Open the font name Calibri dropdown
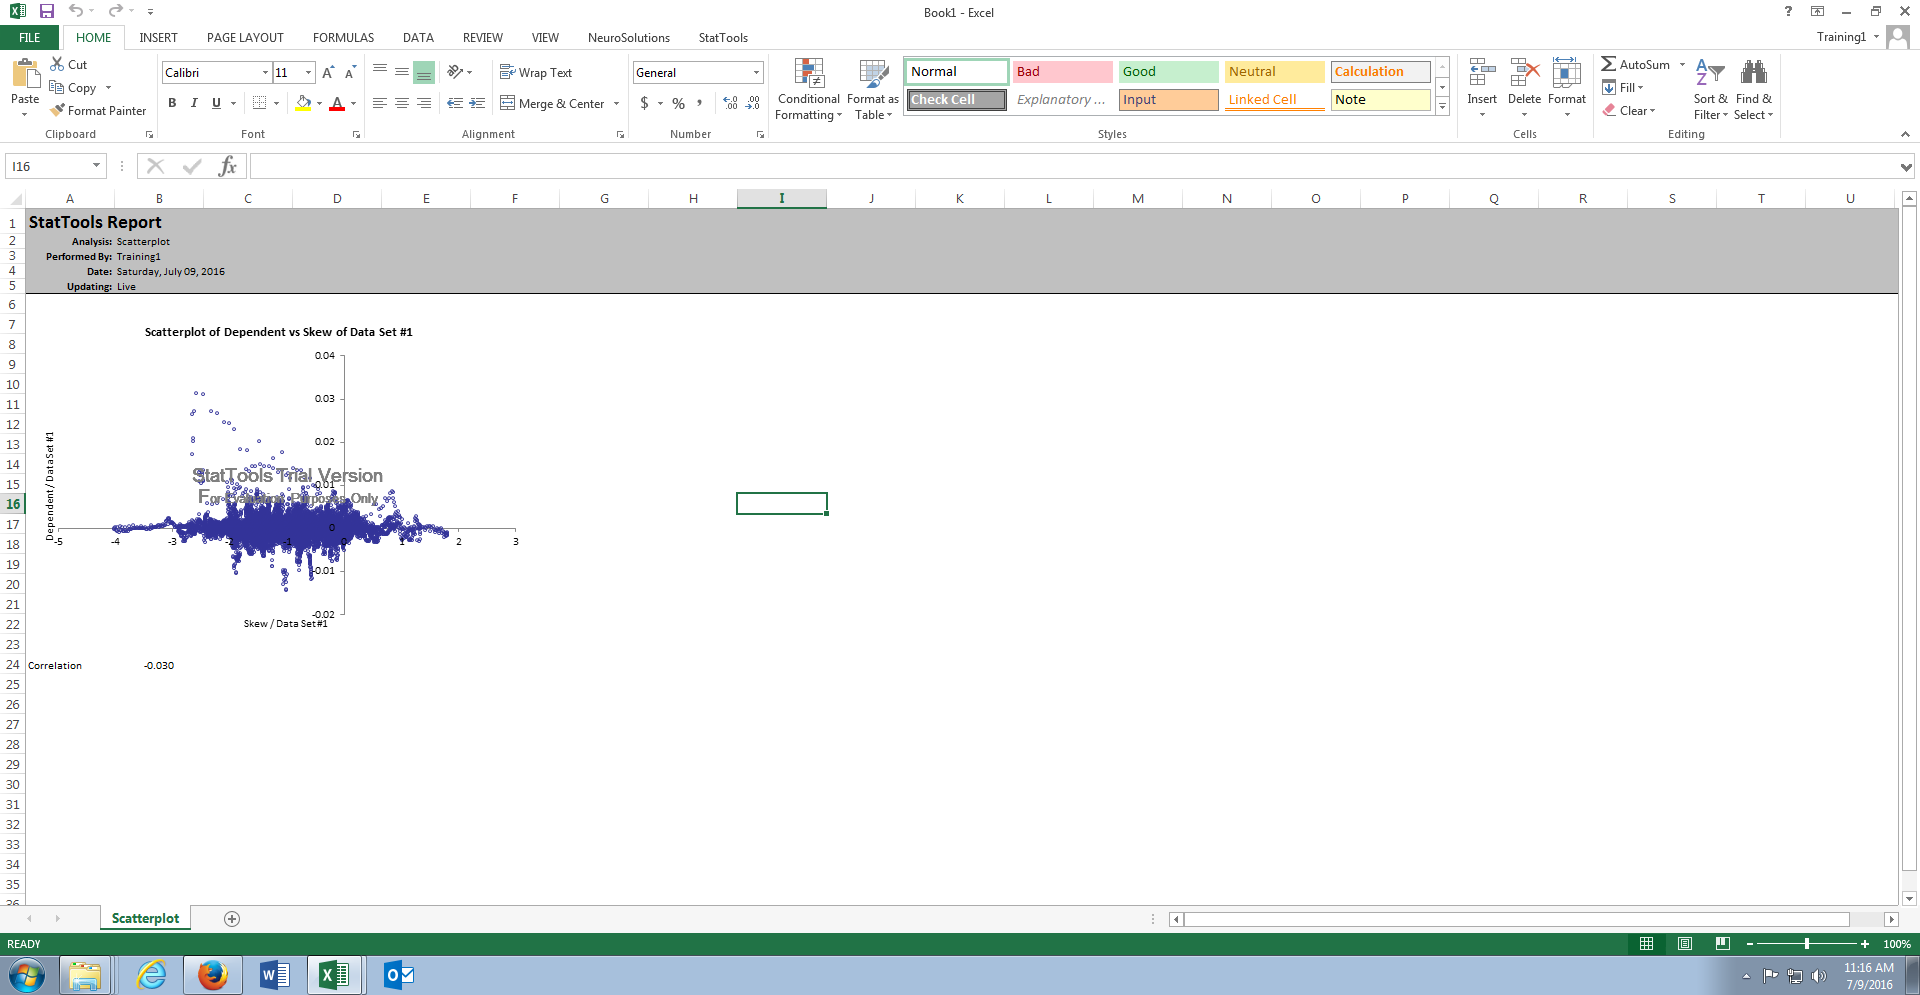The width and height of the screenshot is (1920, 995). click(265, 72)
